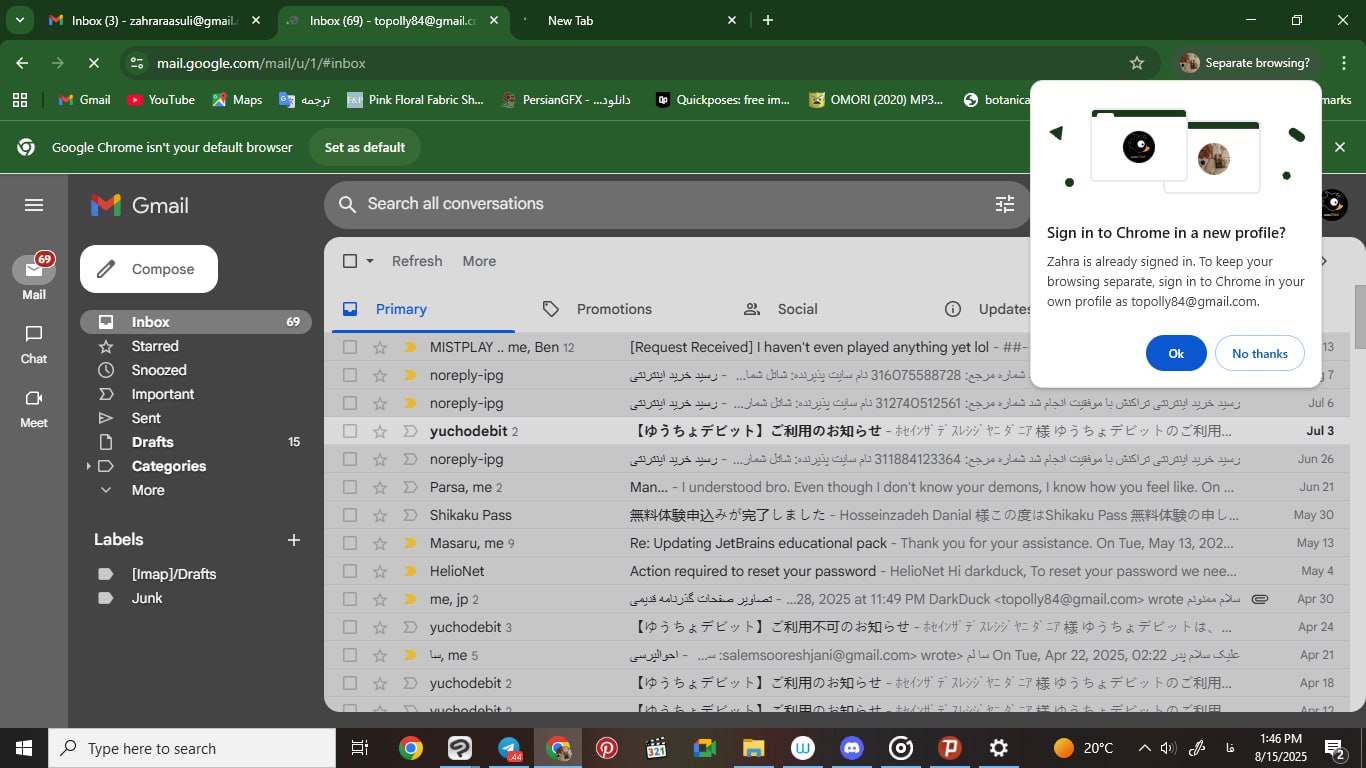Stop loading the page
1366x768 pixels.
[x=93, y=63]
